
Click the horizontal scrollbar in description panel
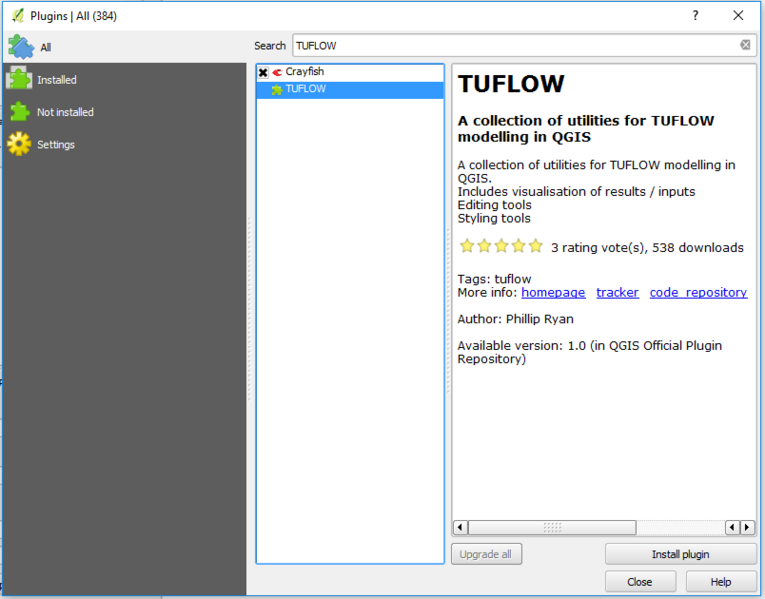pyautogui.click(x=552, y=527)
